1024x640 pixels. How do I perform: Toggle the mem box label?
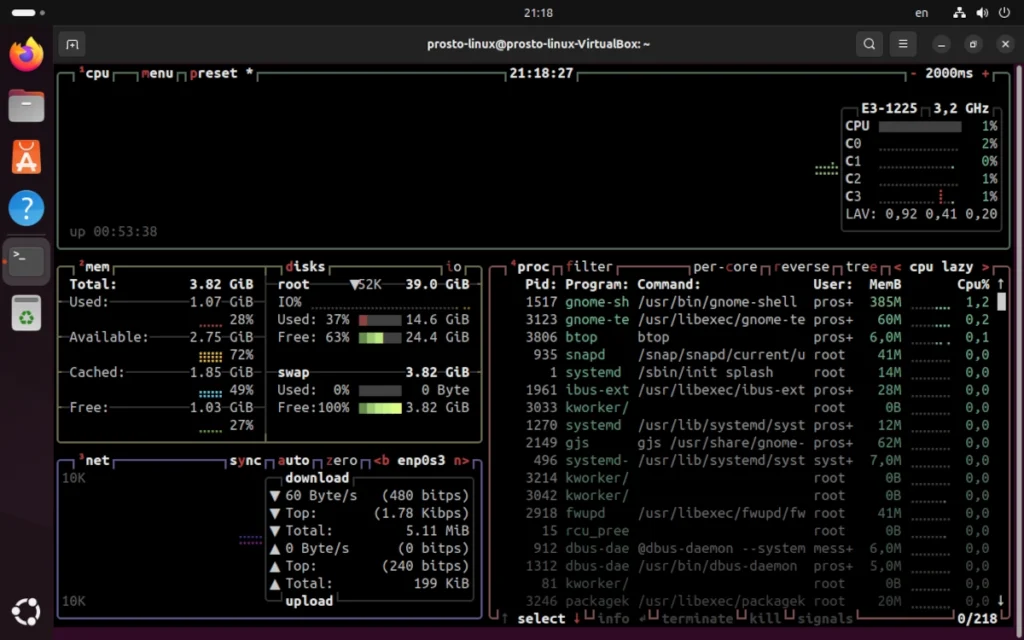97,266
